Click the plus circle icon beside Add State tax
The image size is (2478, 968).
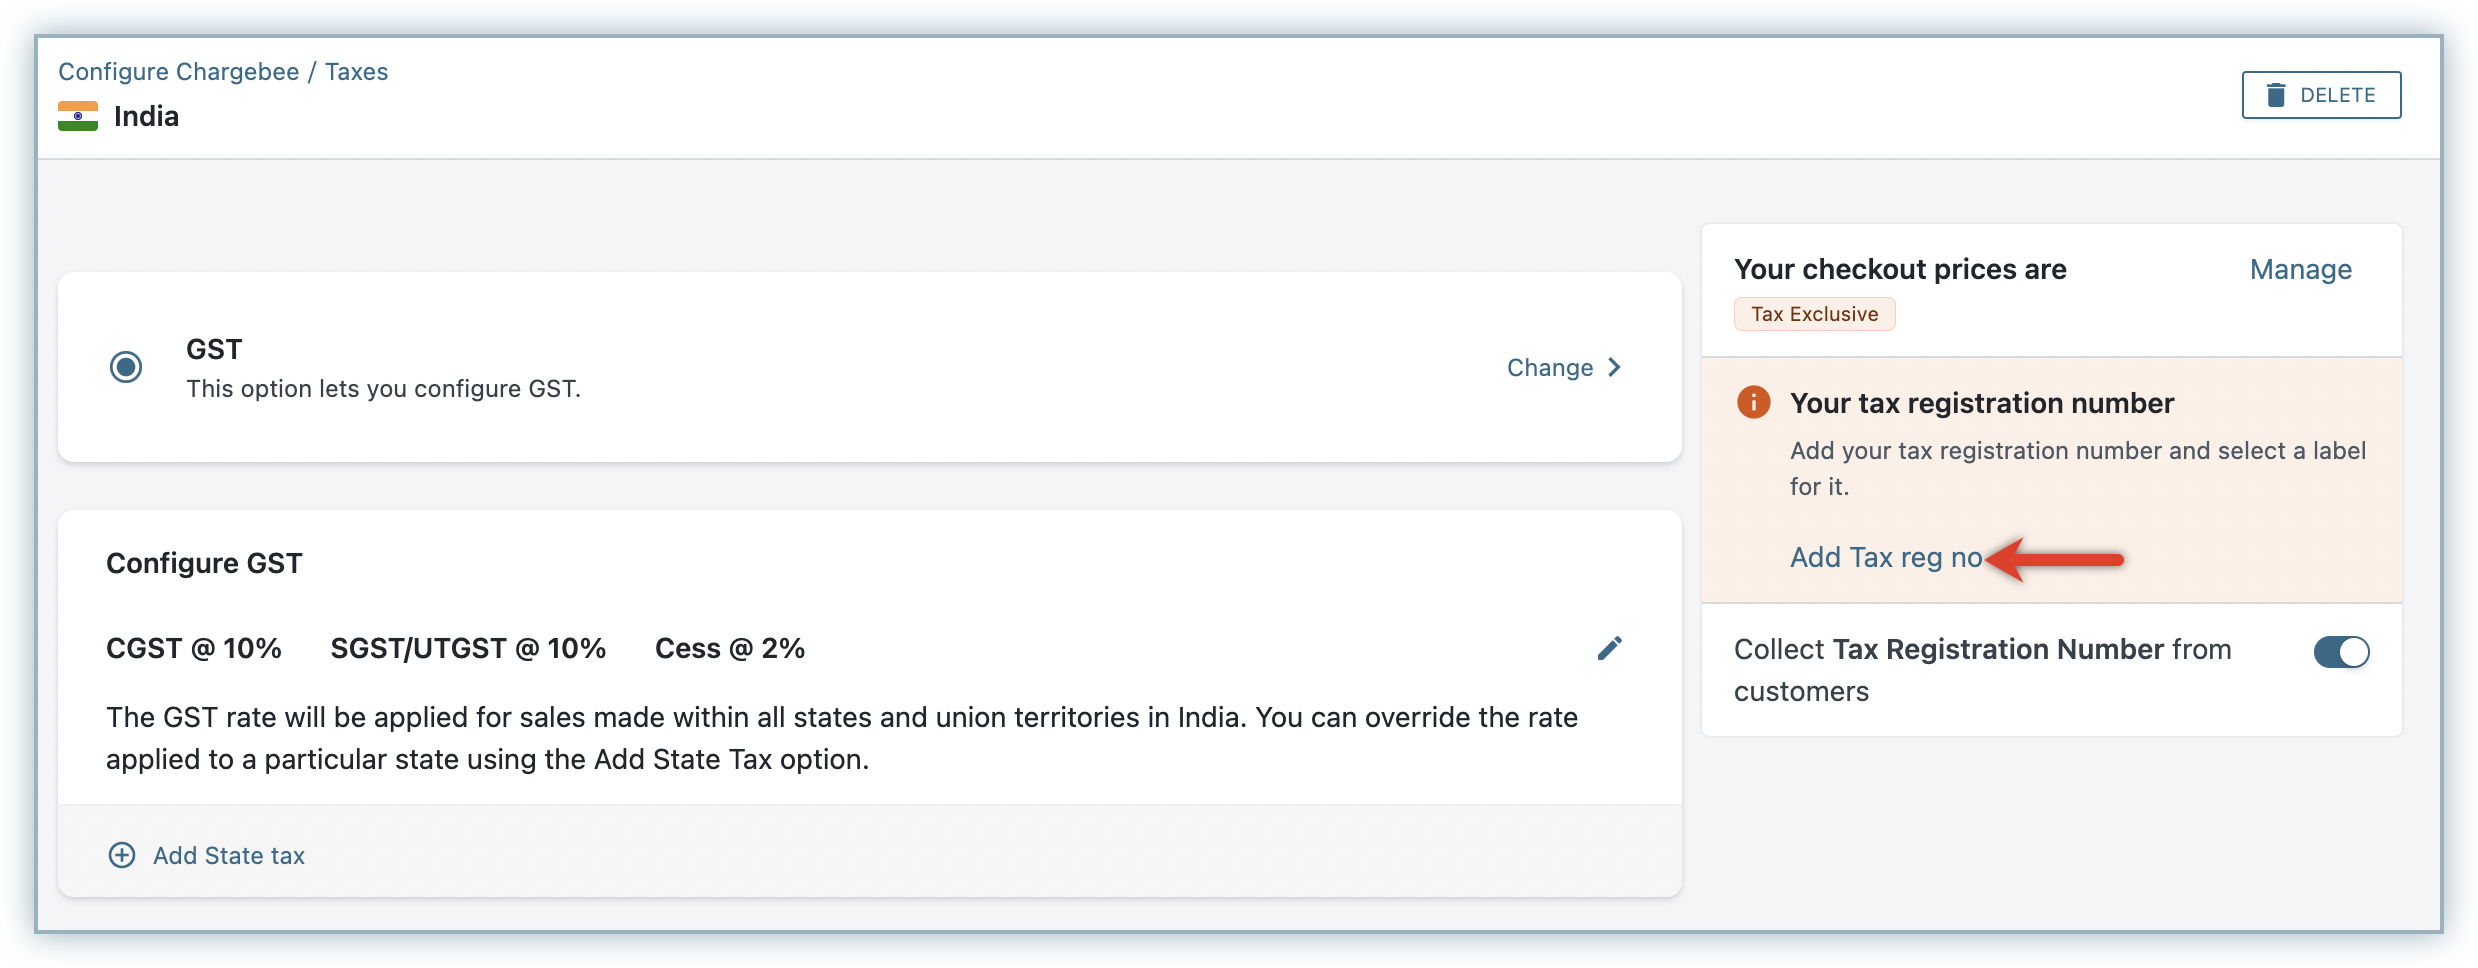point(122,855)
